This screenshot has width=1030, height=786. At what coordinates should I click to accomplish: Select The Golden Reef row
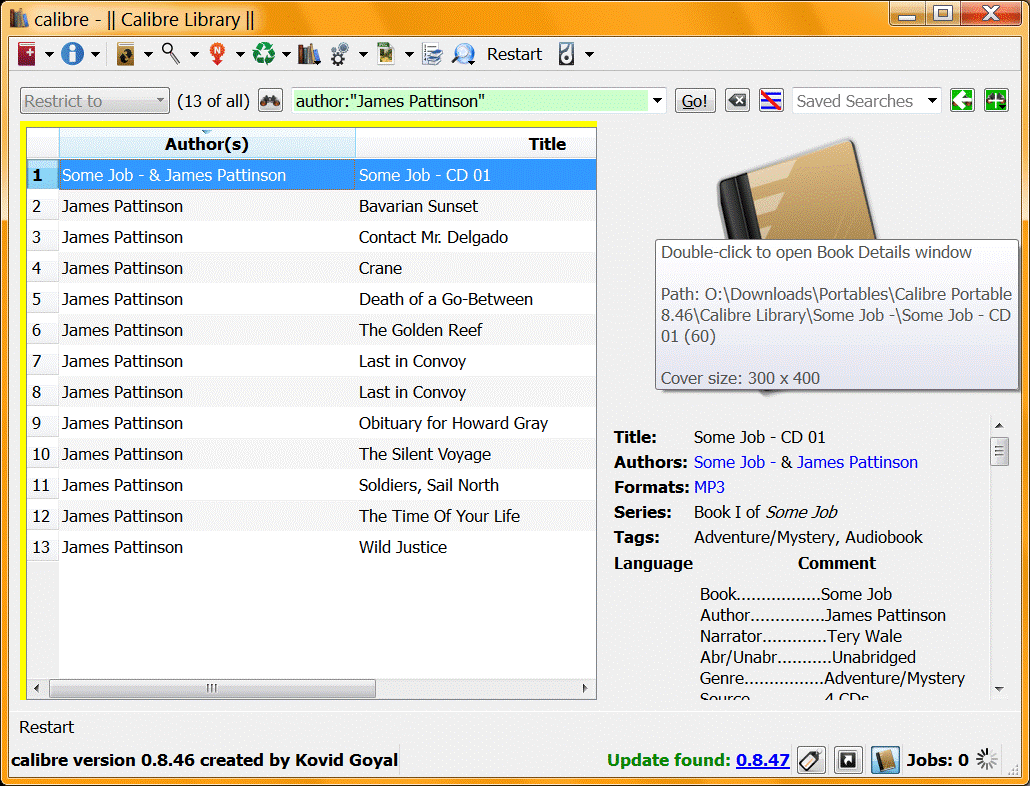point(311,330)
